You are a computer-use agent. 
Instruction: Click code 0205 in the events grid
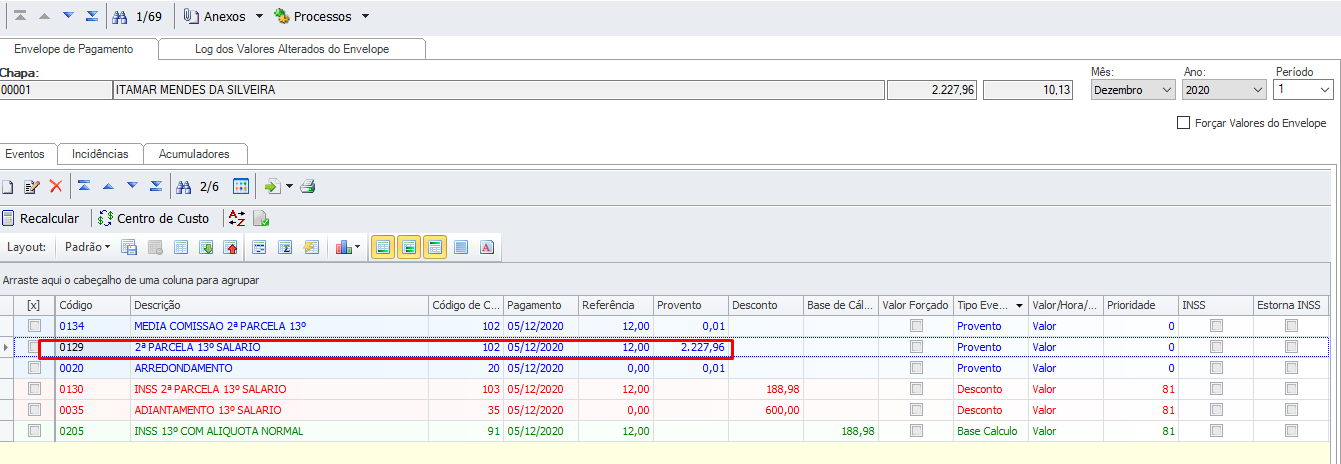[x=72, y=431]
